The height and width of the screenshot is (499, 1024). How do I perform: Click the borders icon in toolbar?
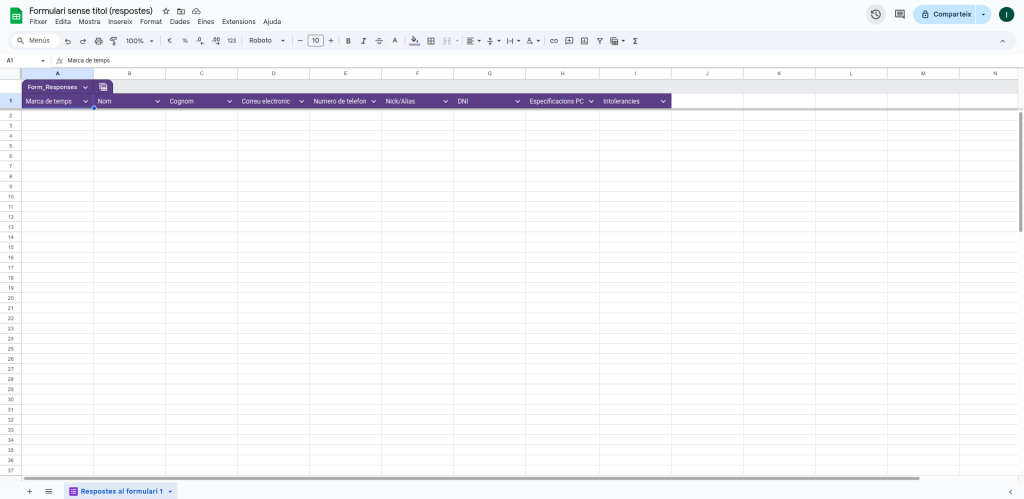tap(431, 41)
